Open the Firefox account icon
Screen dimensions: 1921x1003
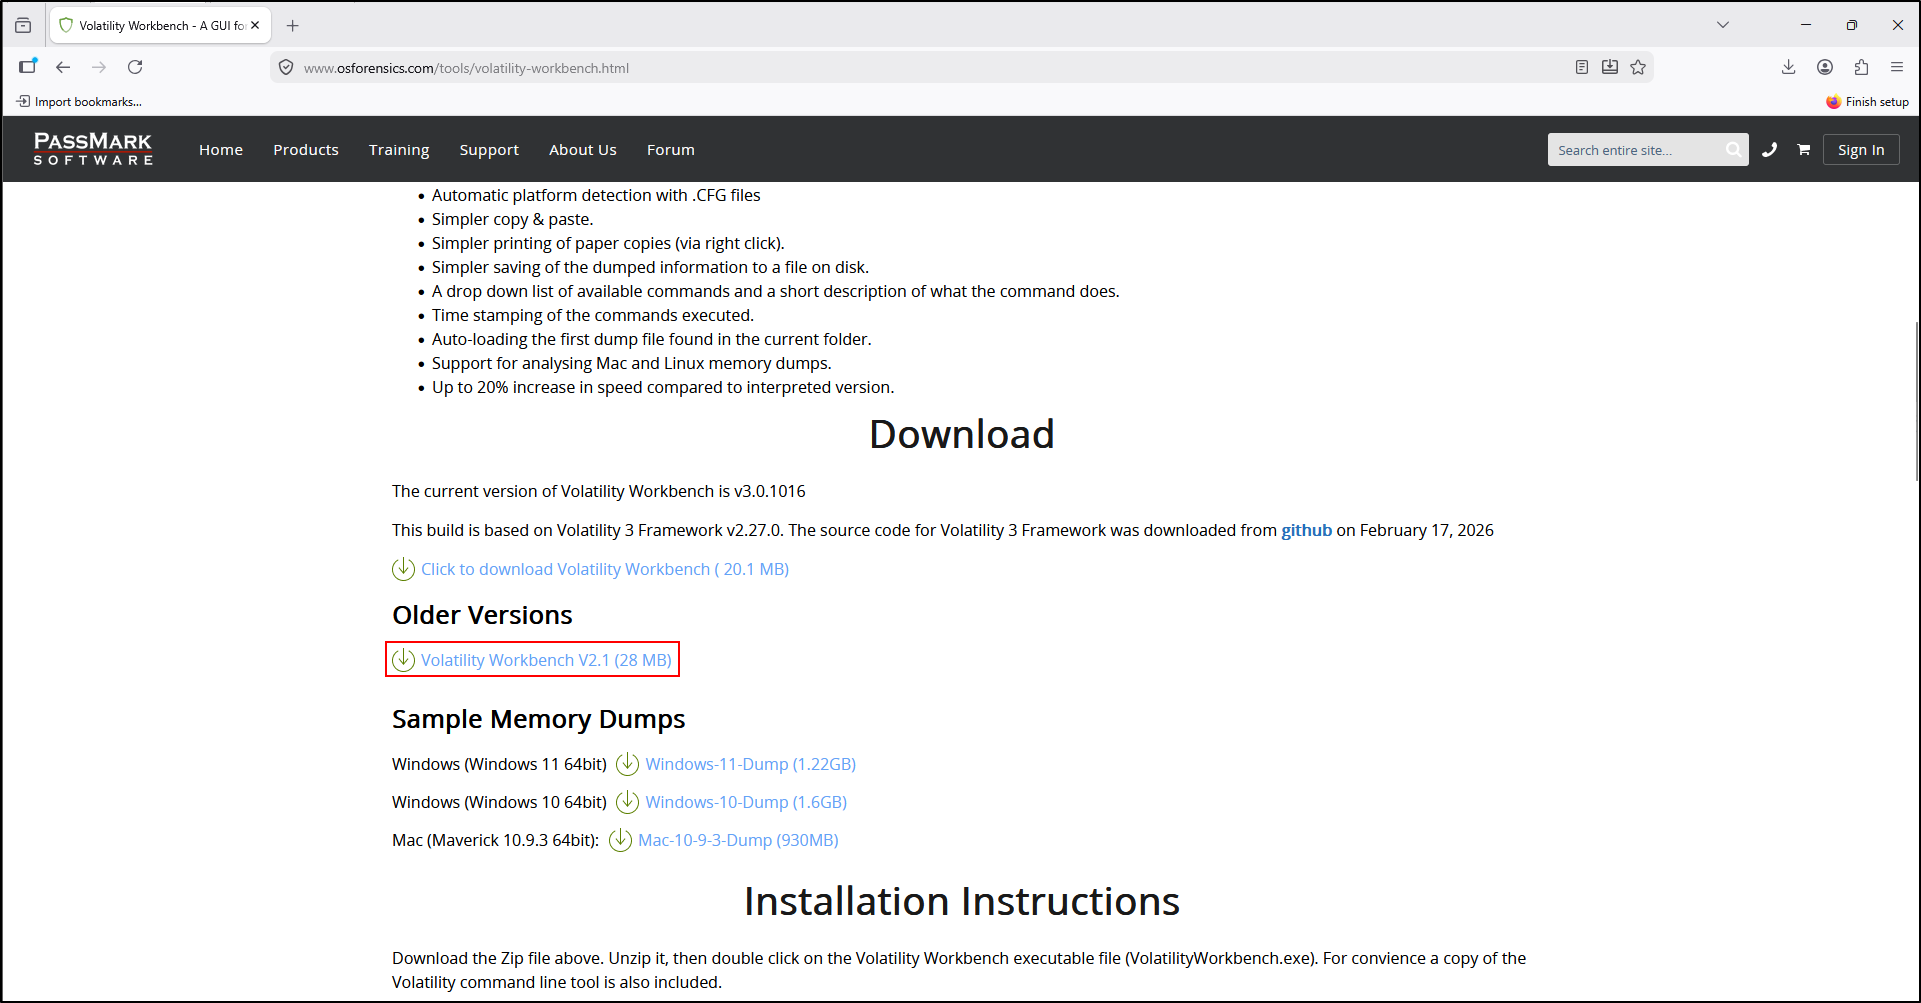[x=1825, y=67]
